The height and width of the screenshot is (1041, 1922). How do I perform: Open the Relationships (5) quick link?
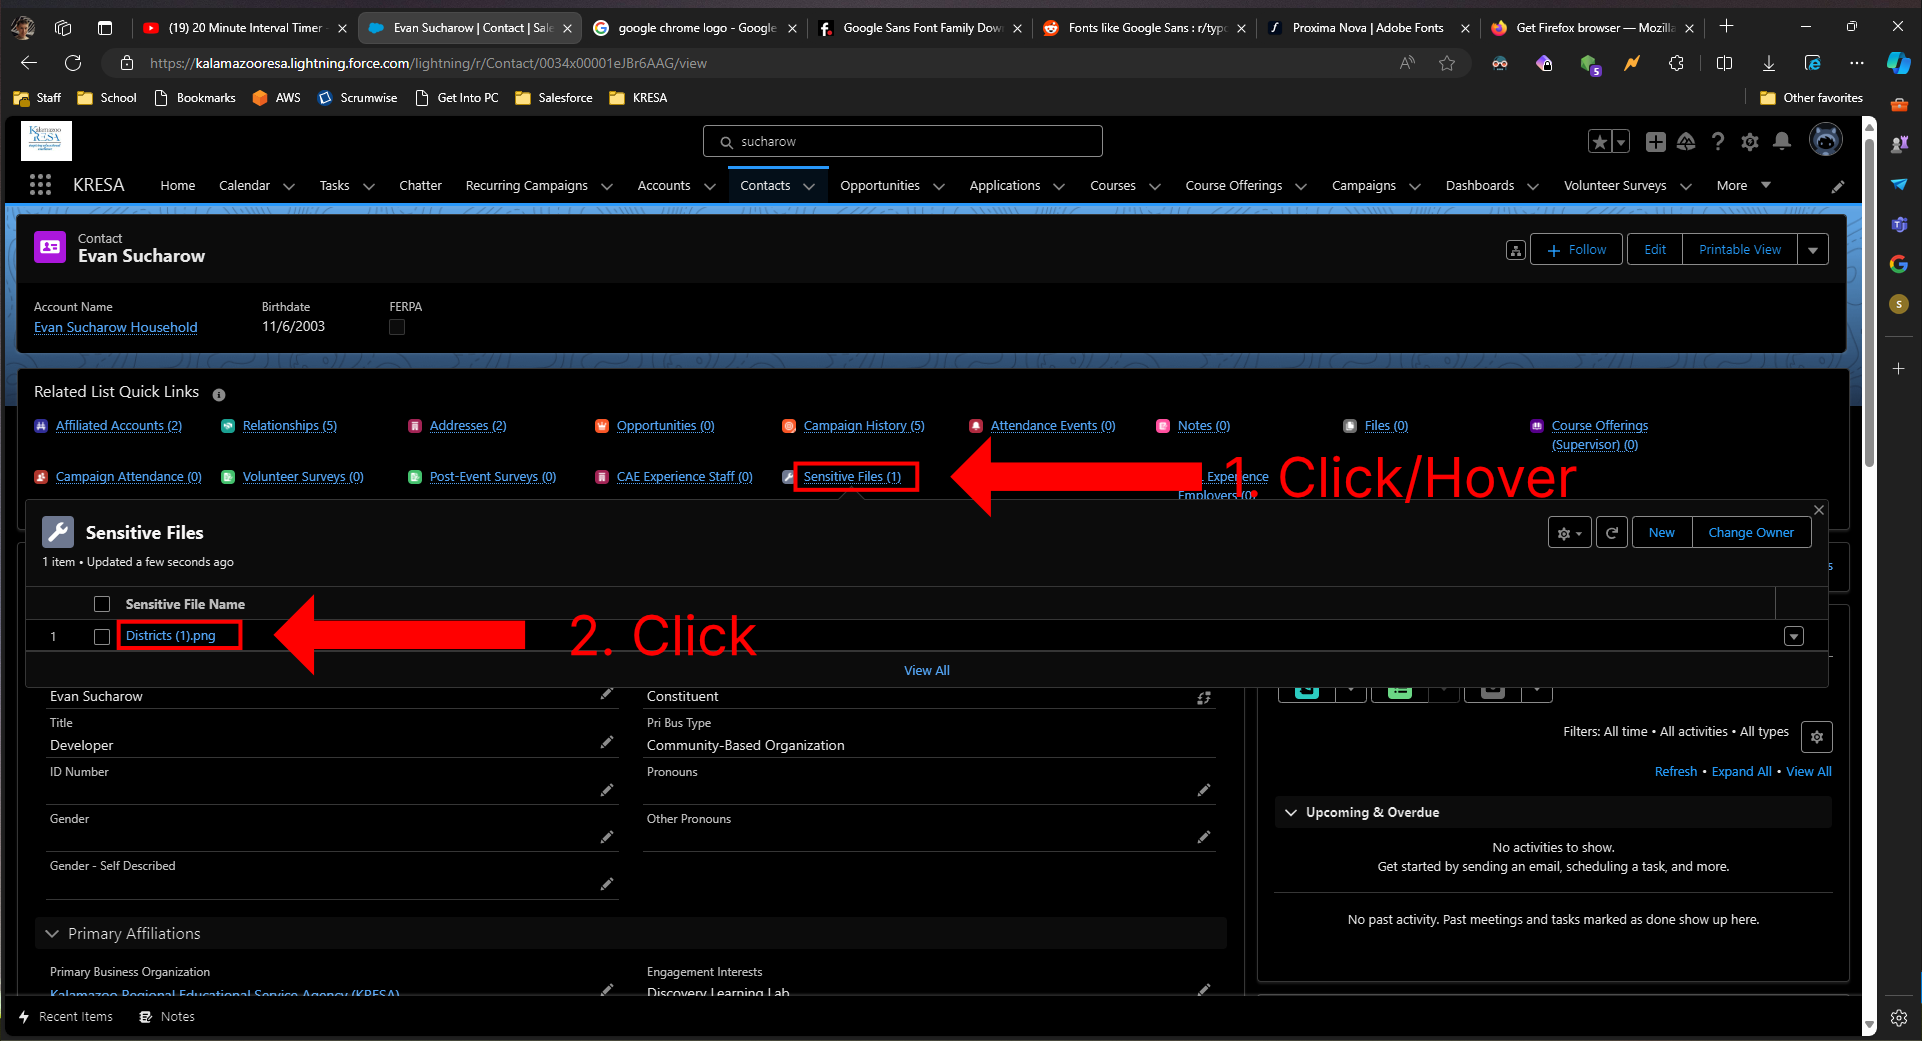290,426
